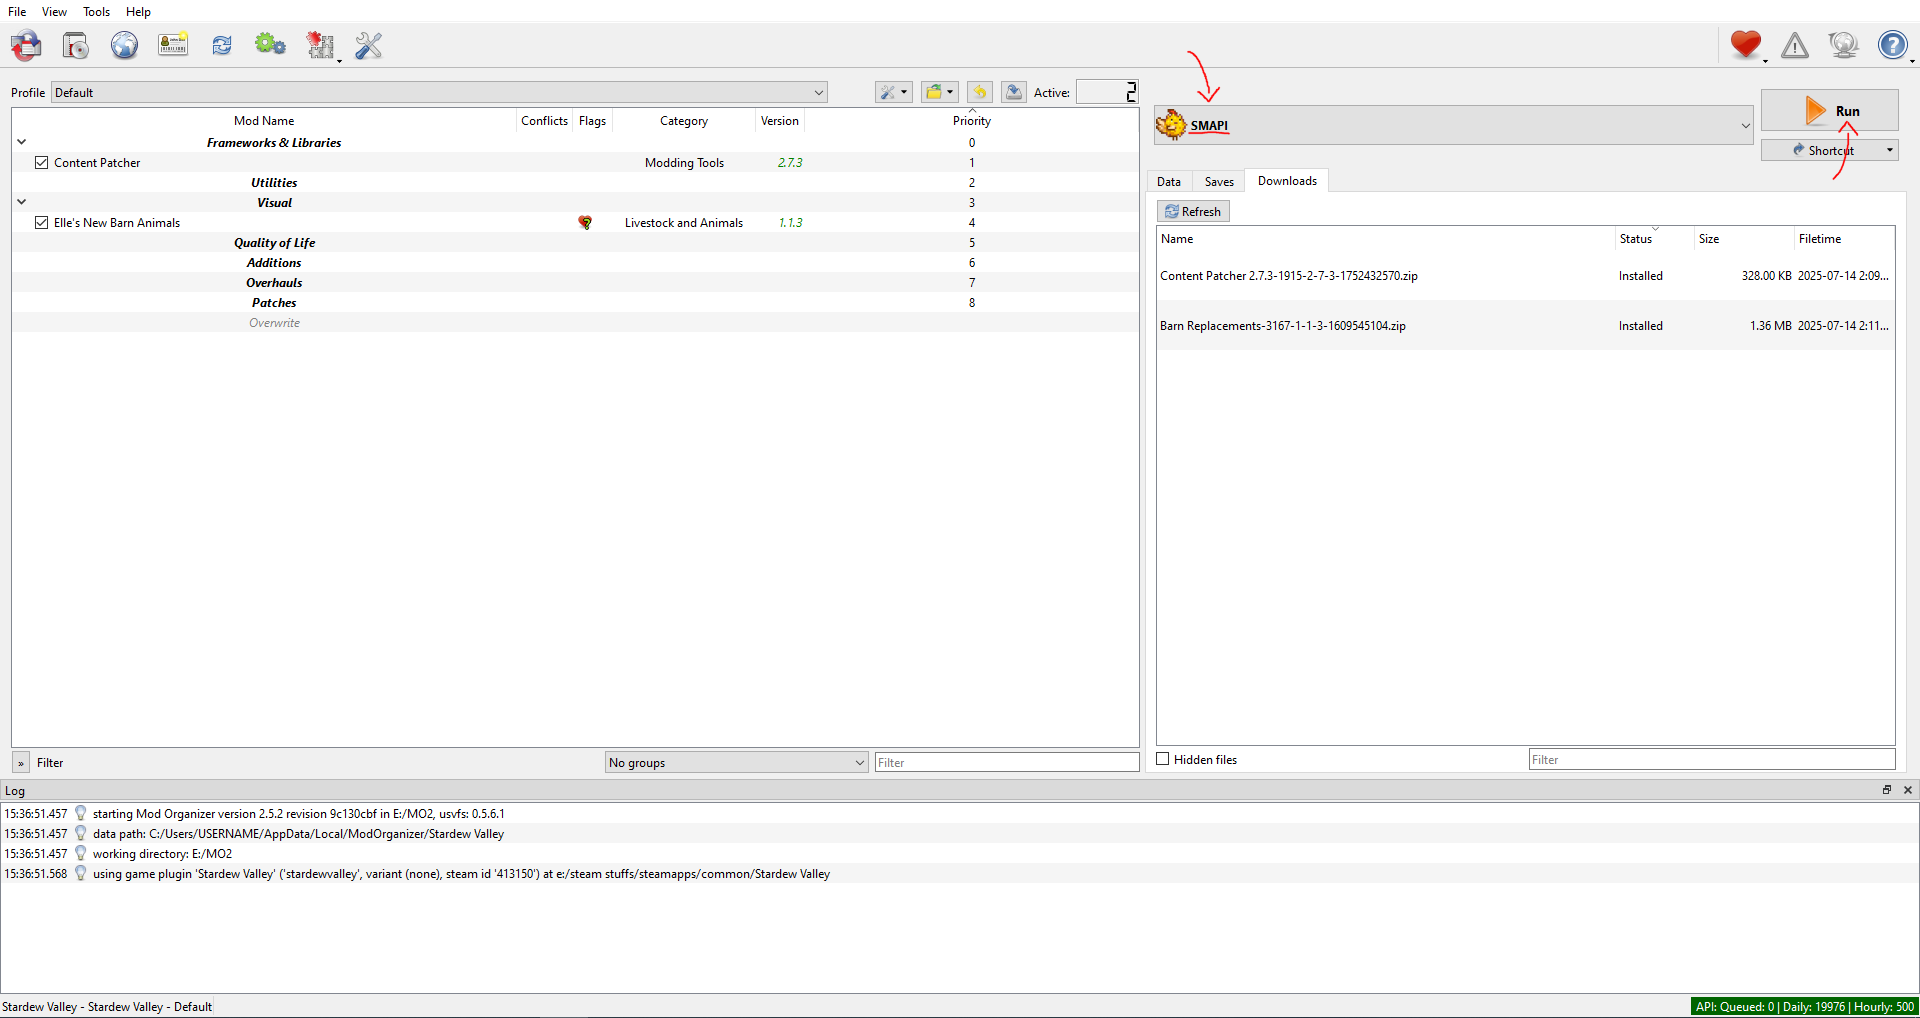Open Nexus Mods globe icon

click(125, 45)
